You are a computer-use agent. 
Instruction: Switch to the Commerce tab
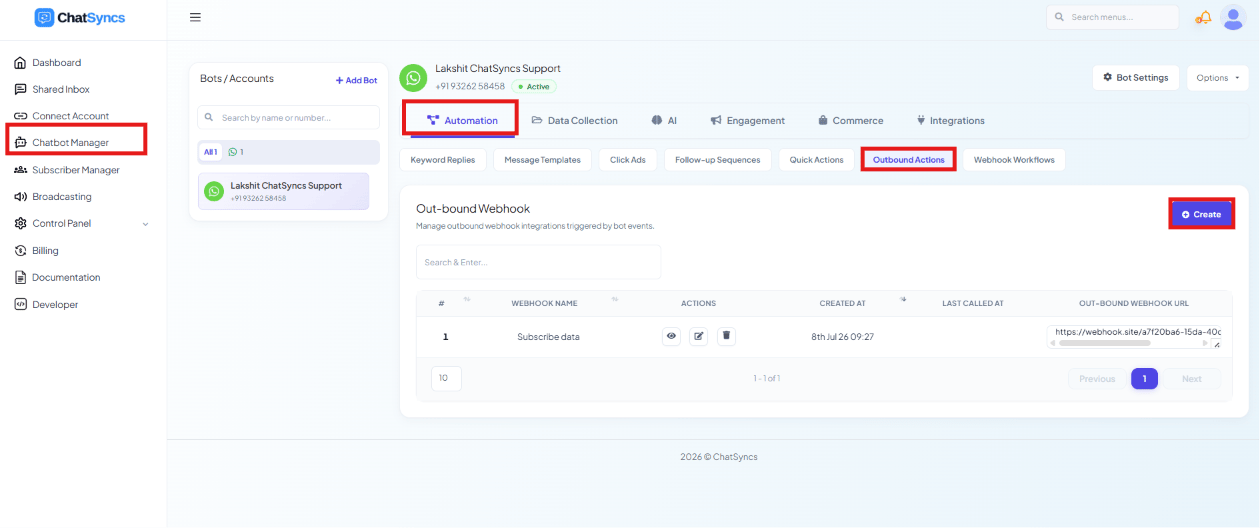tap(850, 120)
